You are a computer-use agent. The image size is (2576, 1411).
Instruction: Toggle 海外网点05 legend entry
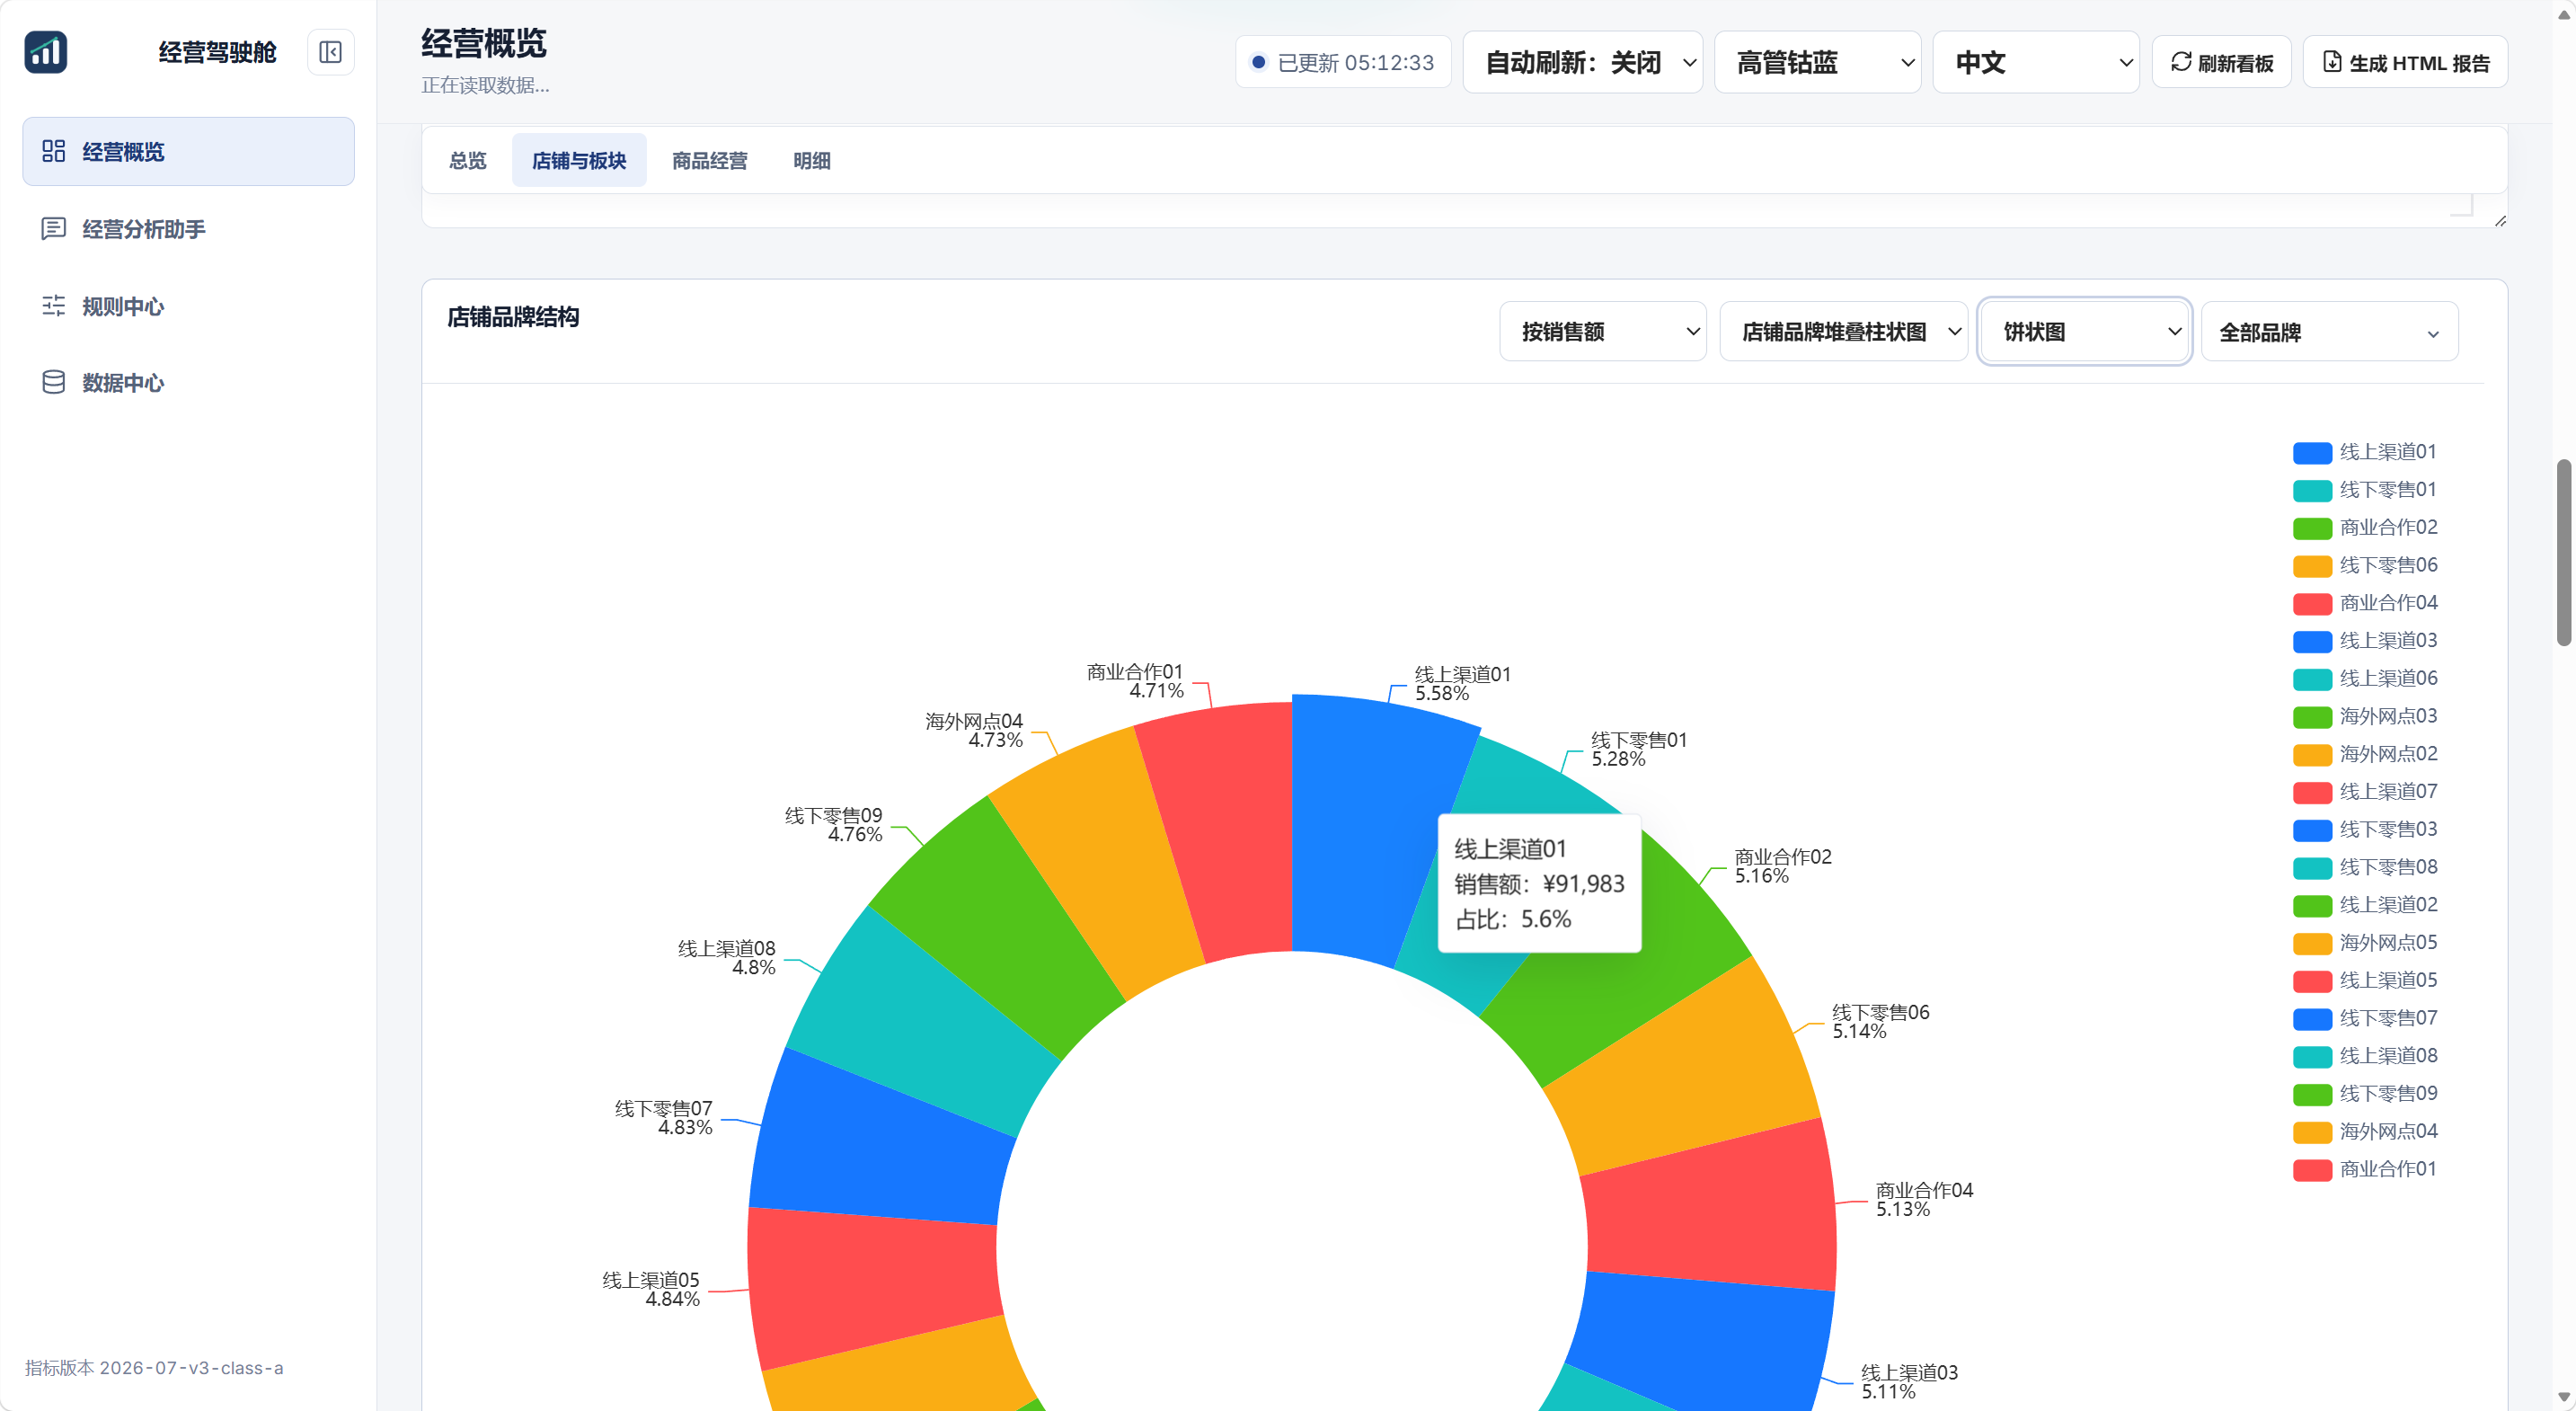point(2365,943)
